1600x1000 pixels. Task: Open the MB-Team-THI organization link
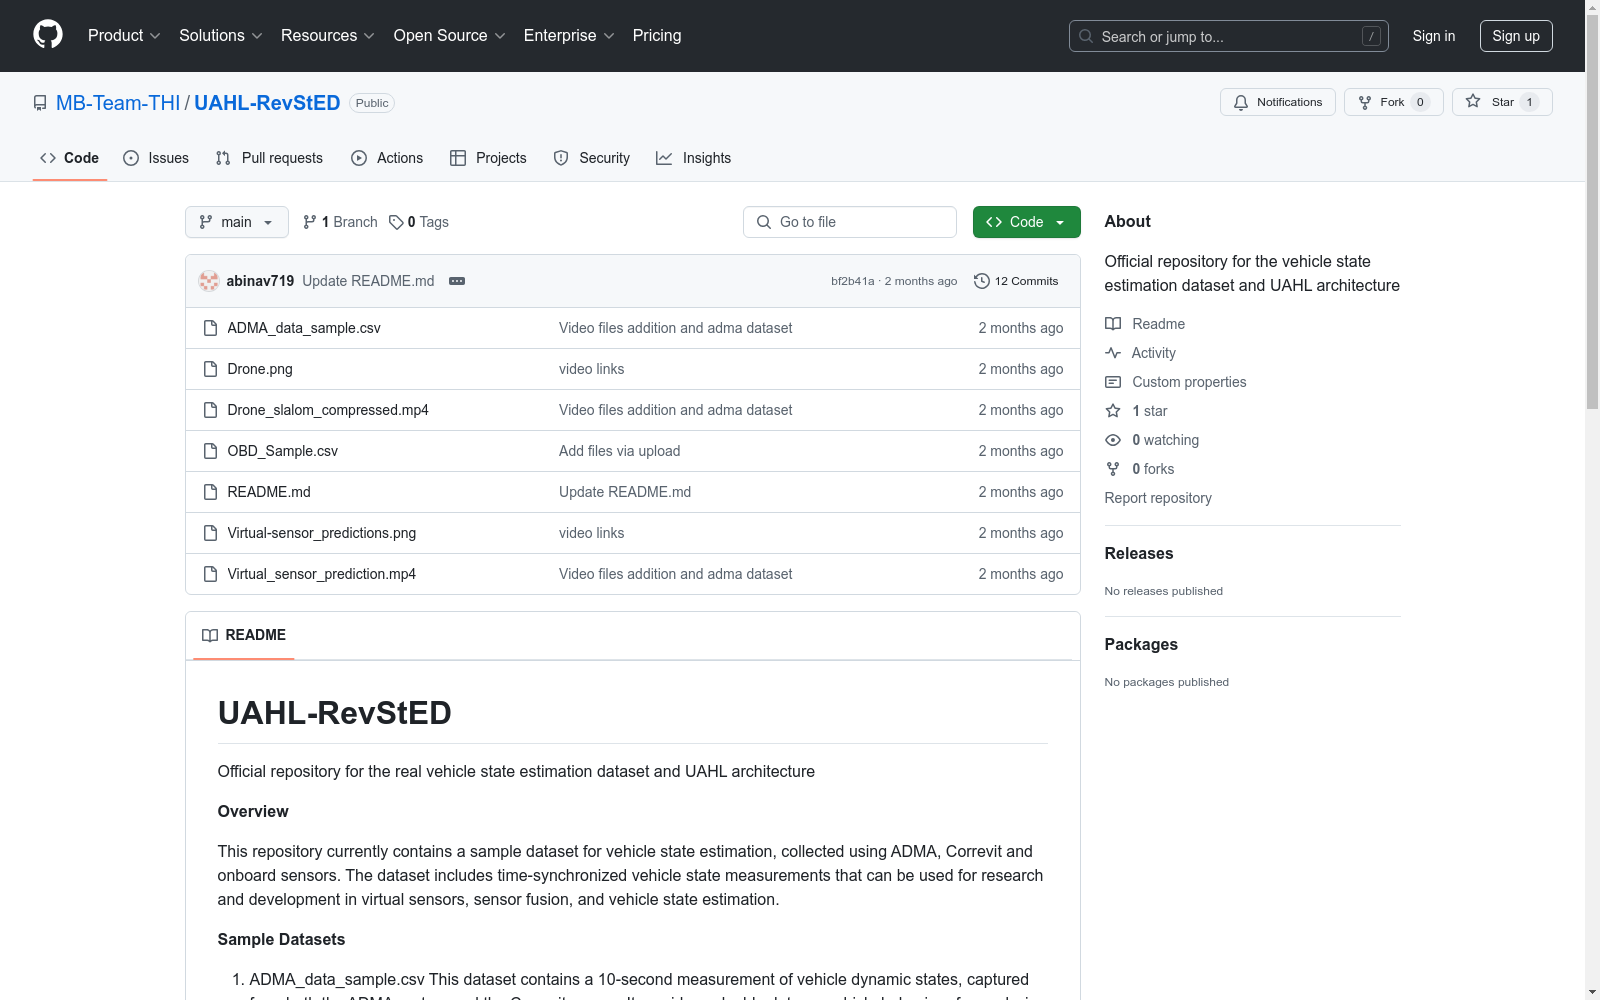click(x=118, y=103)
